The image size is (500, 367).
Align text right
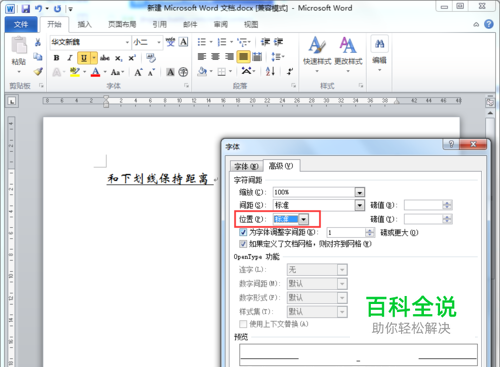[x=229, y=57]
